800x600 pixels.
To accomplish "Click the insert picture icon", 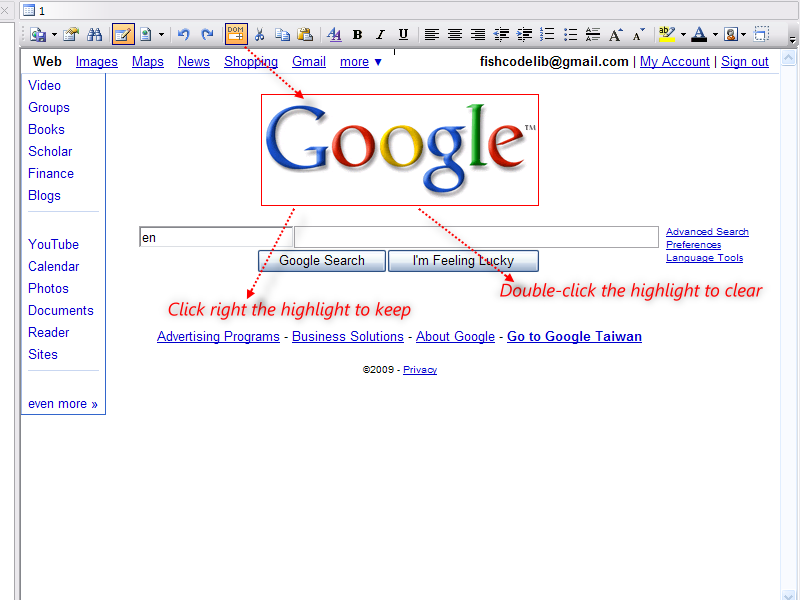I will click(731, 35).
